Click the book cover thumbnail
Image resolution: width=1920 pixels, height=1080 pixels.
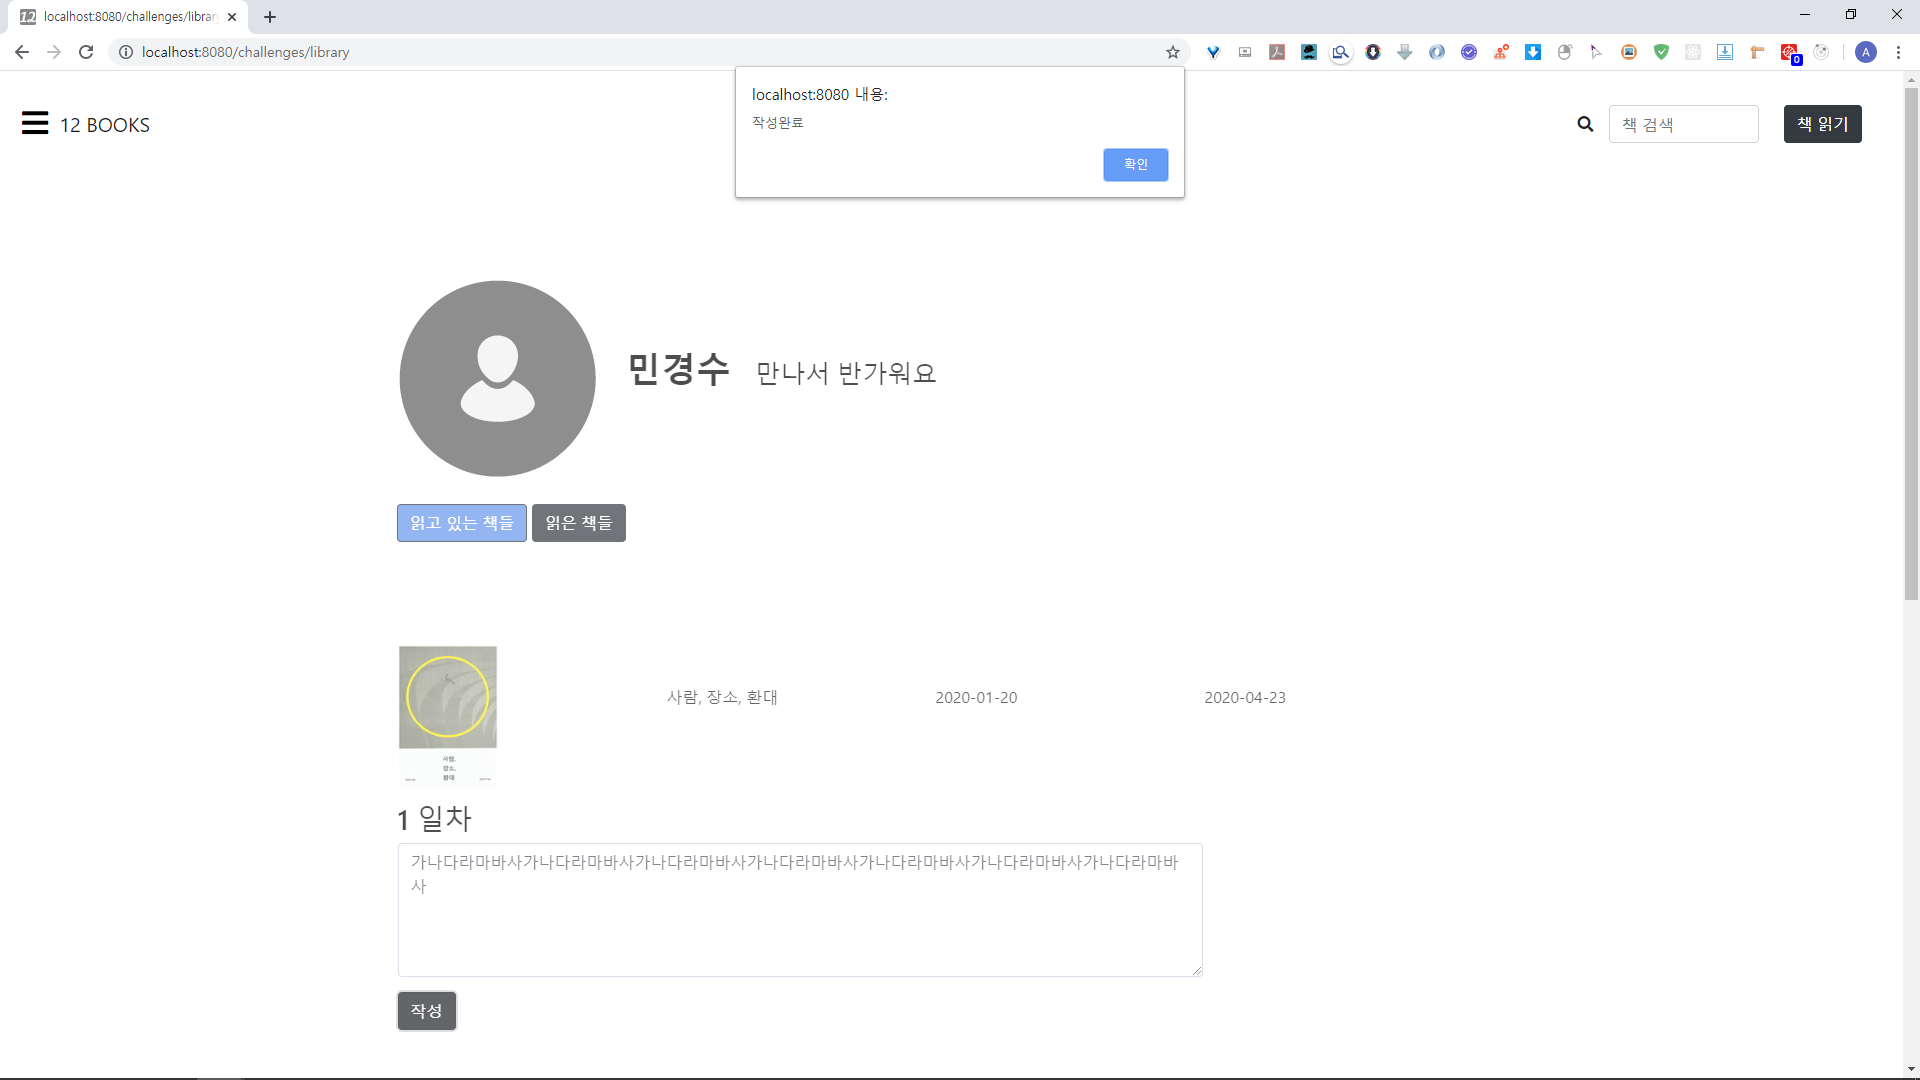(448, 715)
